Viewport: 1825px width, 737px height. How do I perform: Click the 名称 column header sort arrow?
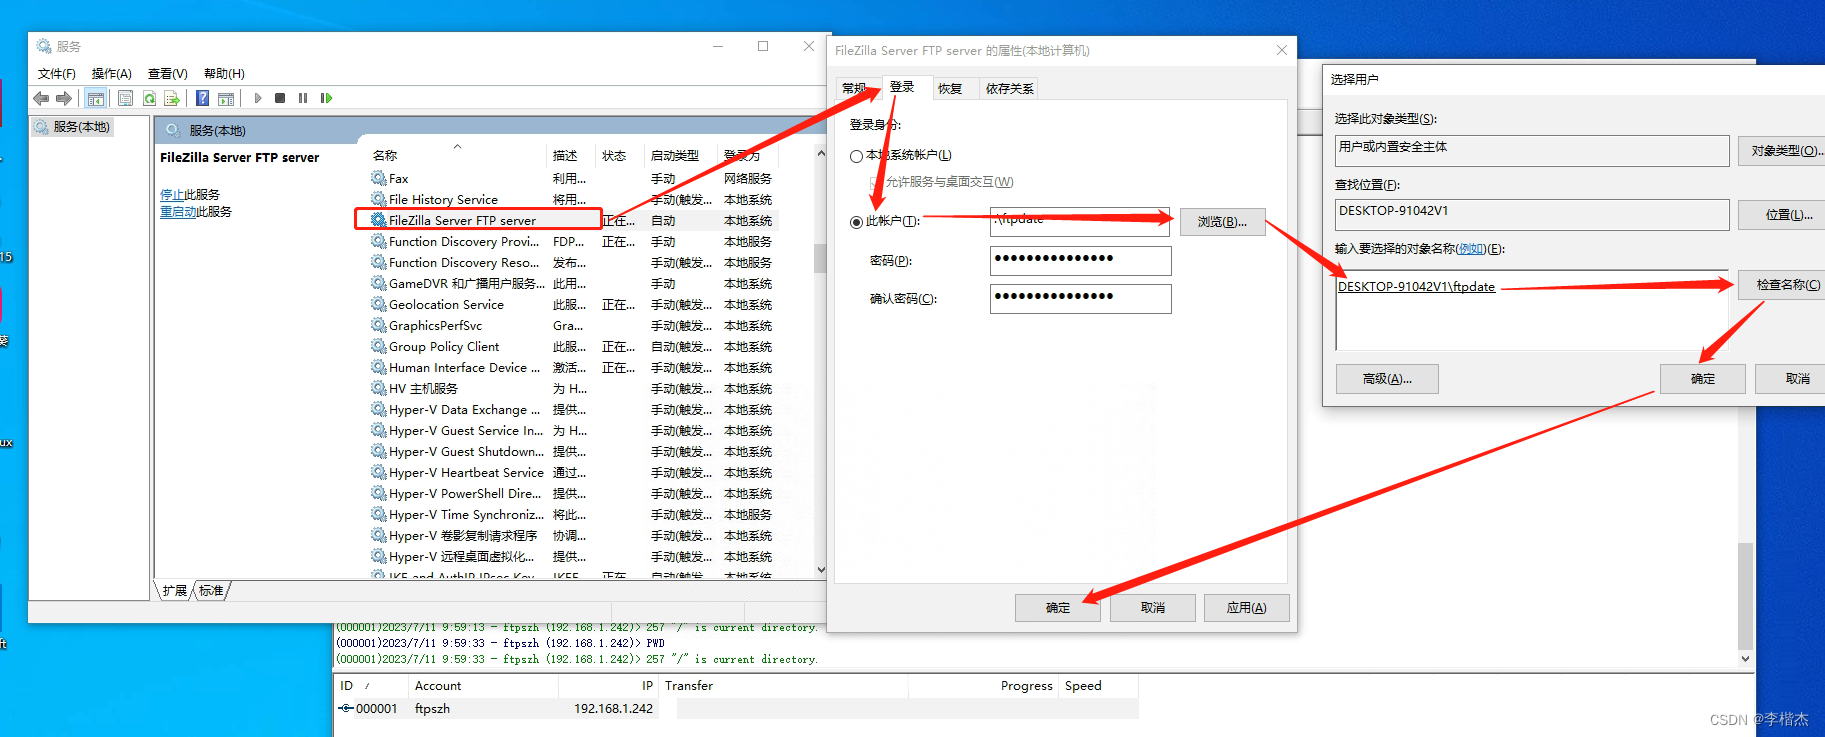(x=457, y=147)
